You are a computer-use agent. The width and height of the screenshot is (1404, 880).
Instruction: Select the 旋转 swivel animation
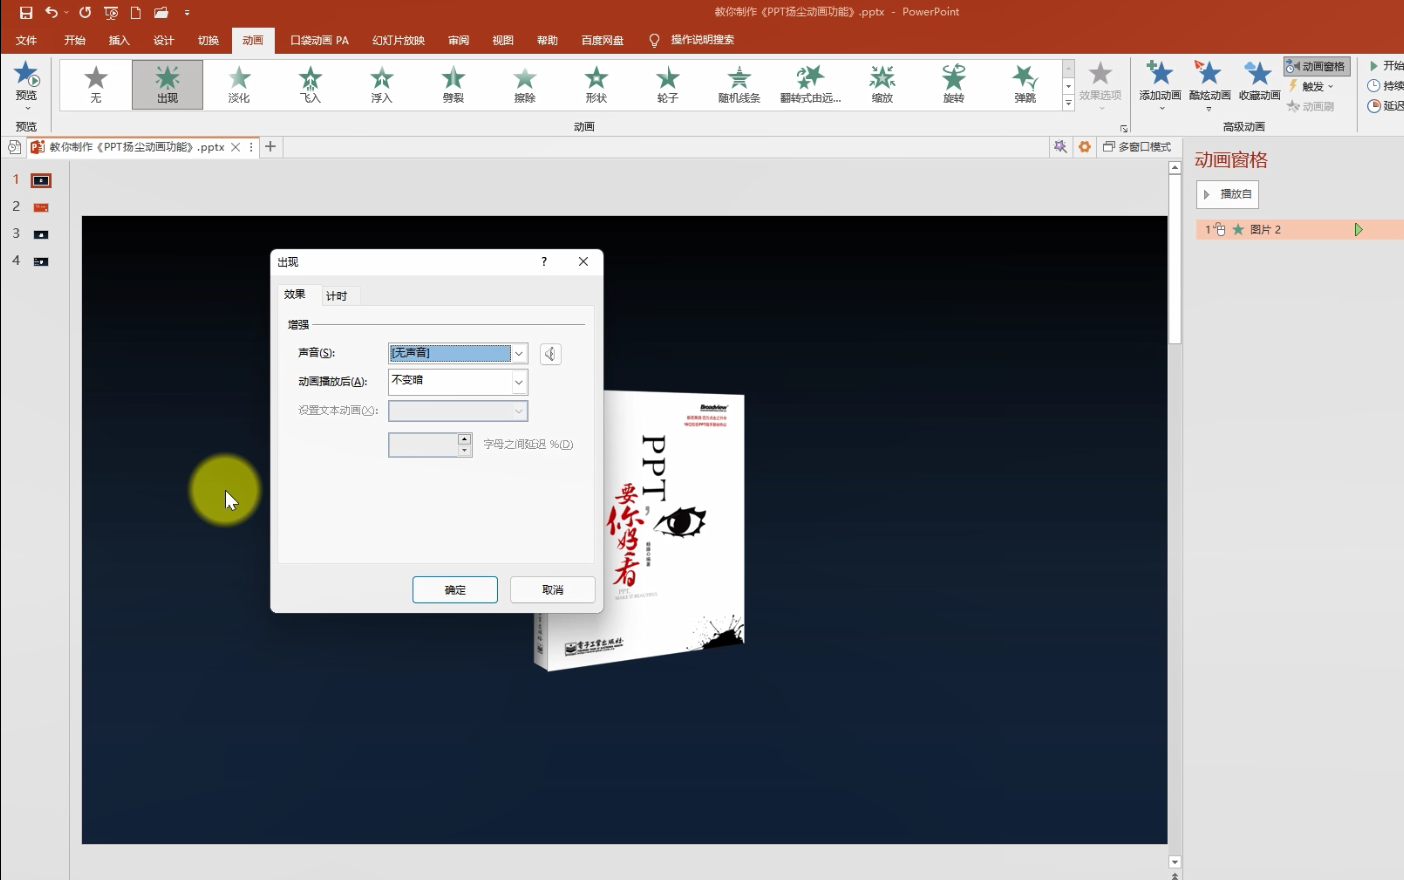coord(954,84)
